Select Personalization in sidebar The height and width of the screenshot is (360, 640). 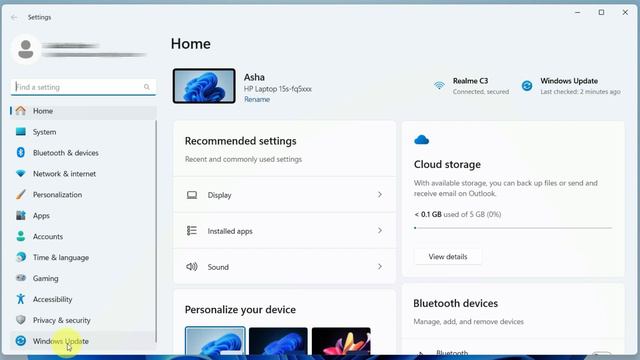83,195
